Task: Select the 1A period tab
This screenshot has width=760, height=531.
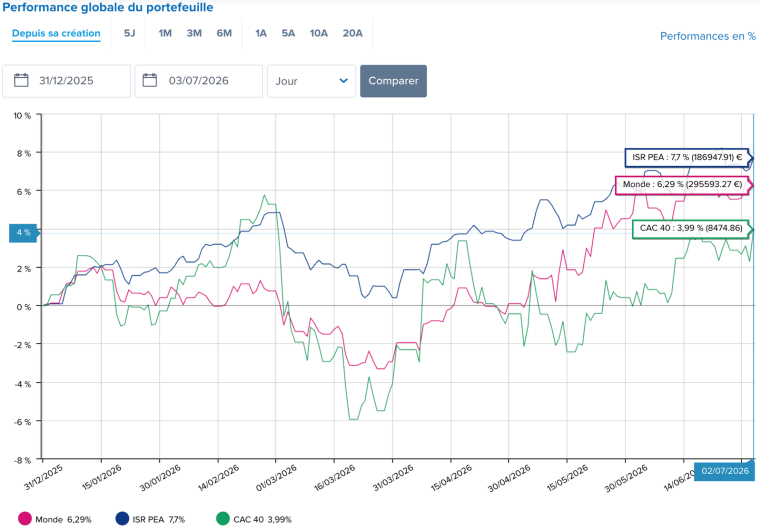Action: [261, 33]
